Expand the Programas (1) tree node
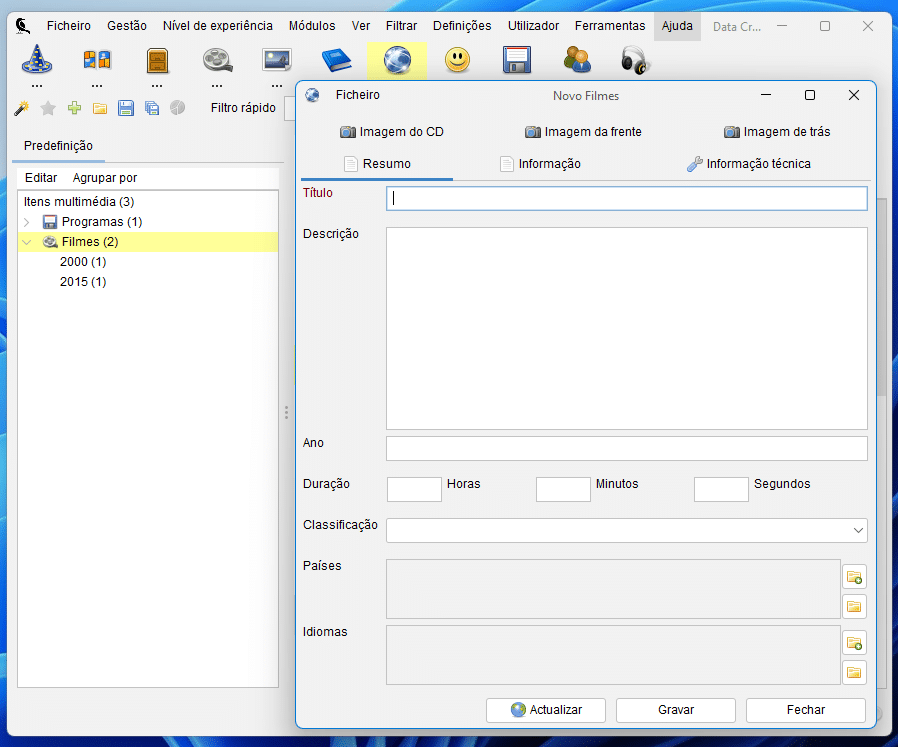Viewport: 898px width, 747px height. [26, 222]
